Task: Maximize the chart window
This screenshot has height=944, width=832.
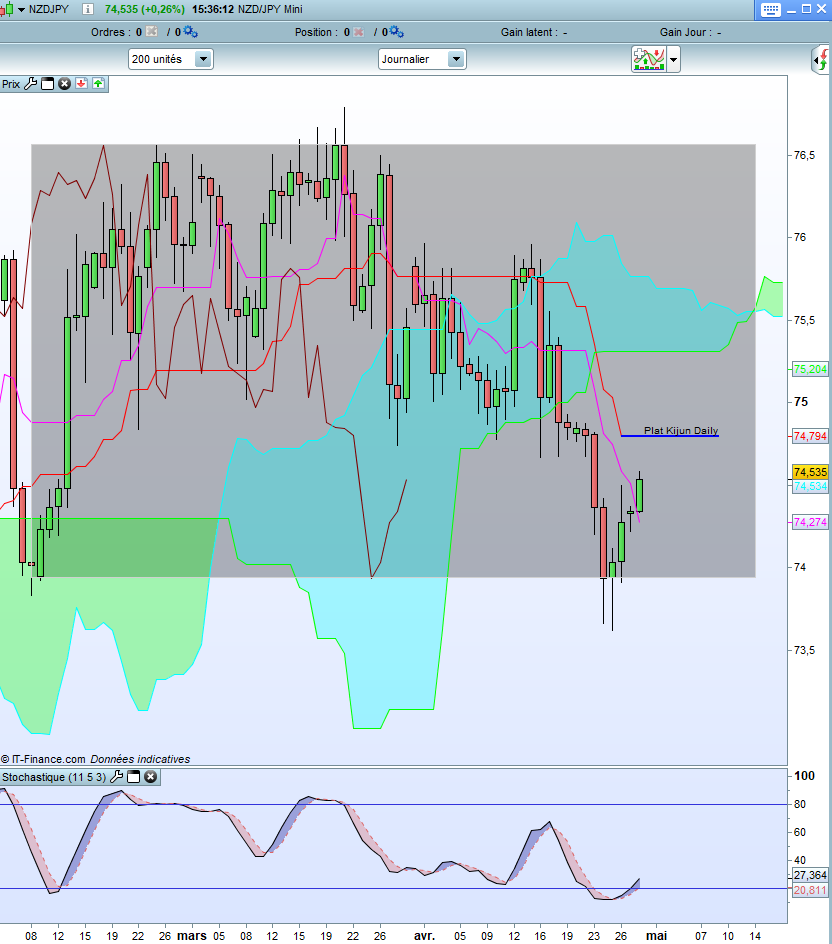Action: (x=807, y=9)
